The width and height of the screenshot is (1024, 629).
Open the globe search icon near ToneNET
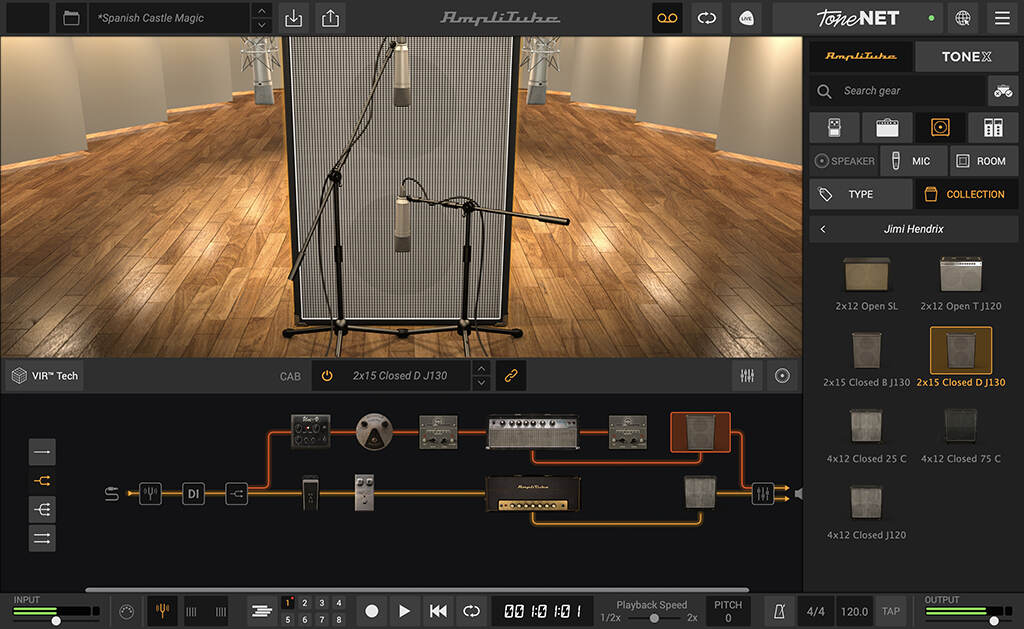tap(963, 17)
